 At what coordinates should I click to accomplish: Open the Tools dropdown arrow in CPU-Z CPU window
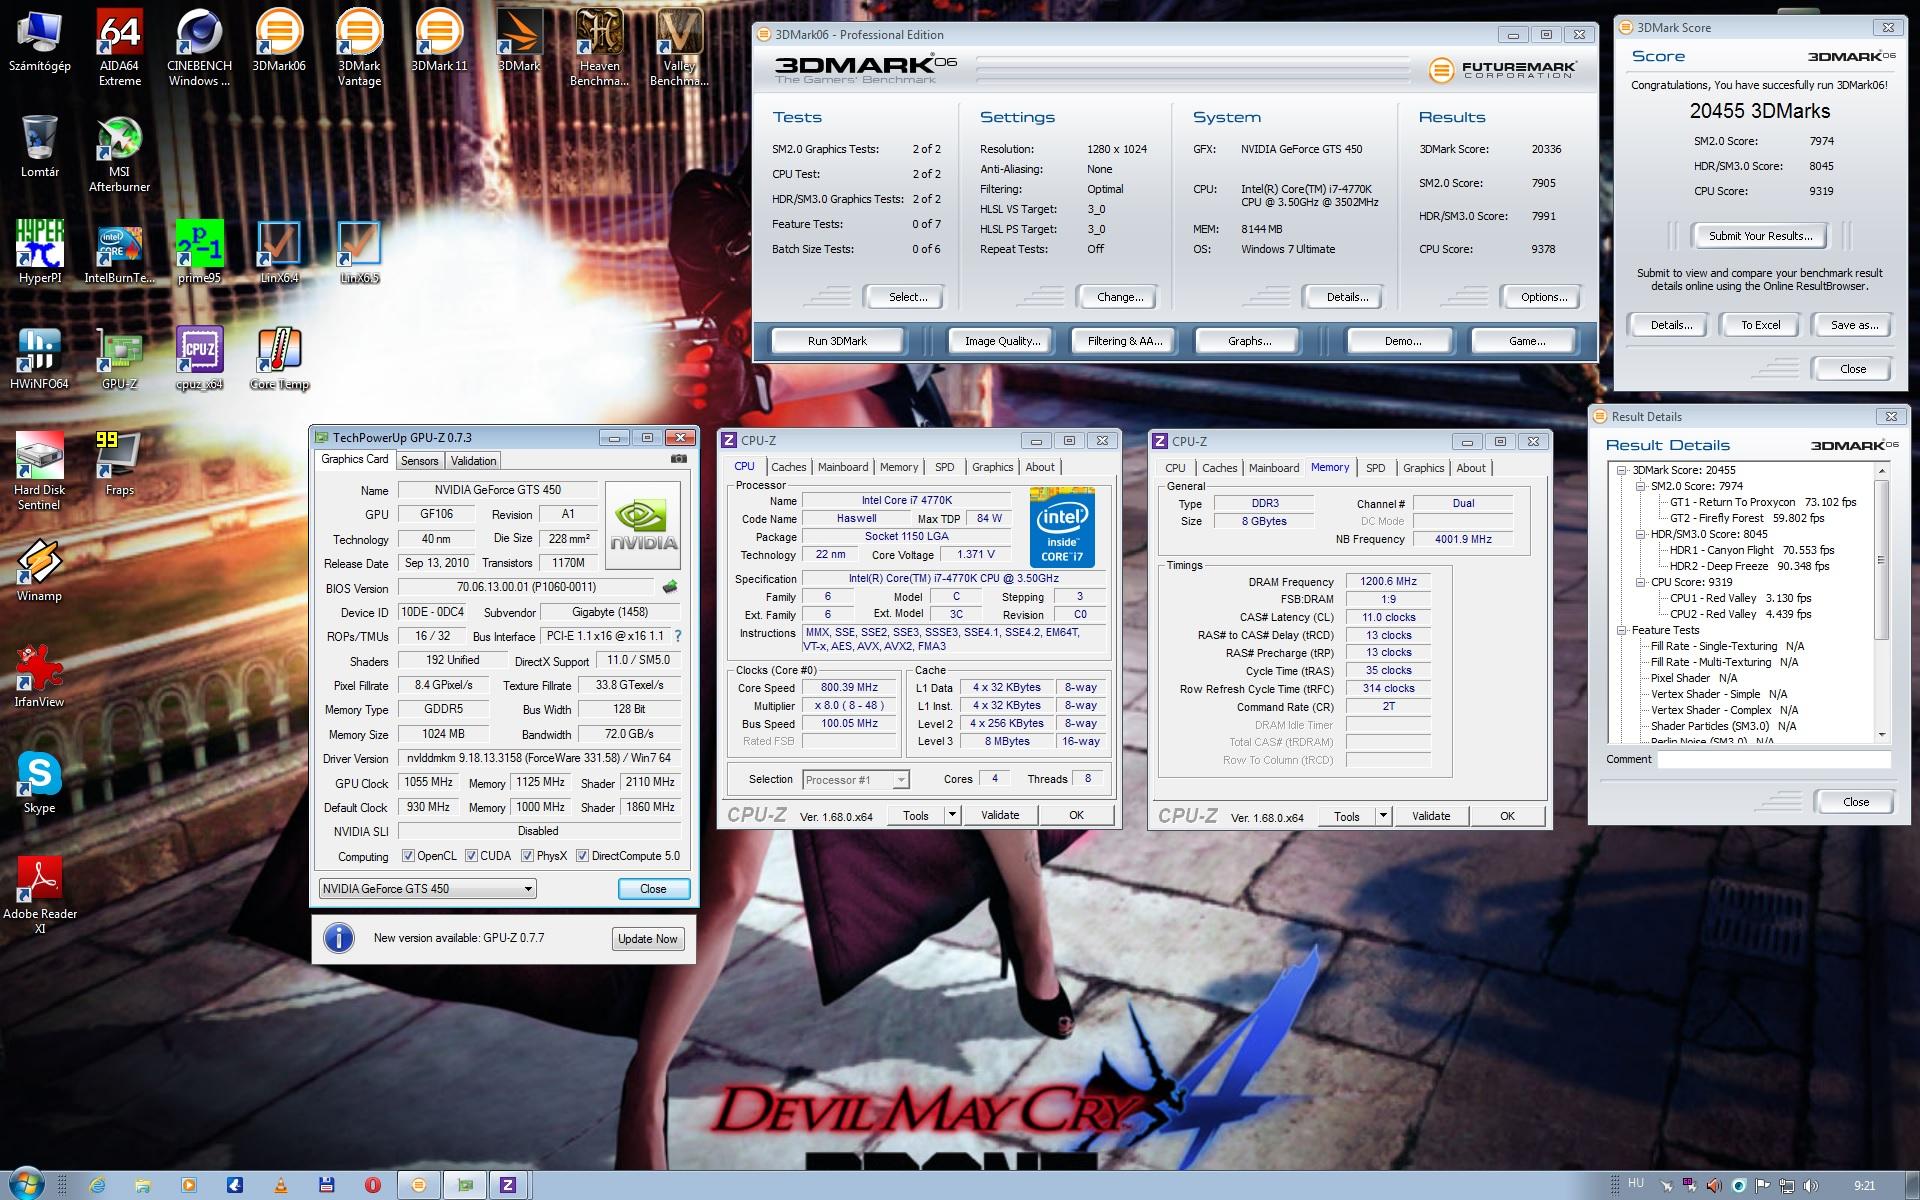pyautogui.click(x=952, y=815)
